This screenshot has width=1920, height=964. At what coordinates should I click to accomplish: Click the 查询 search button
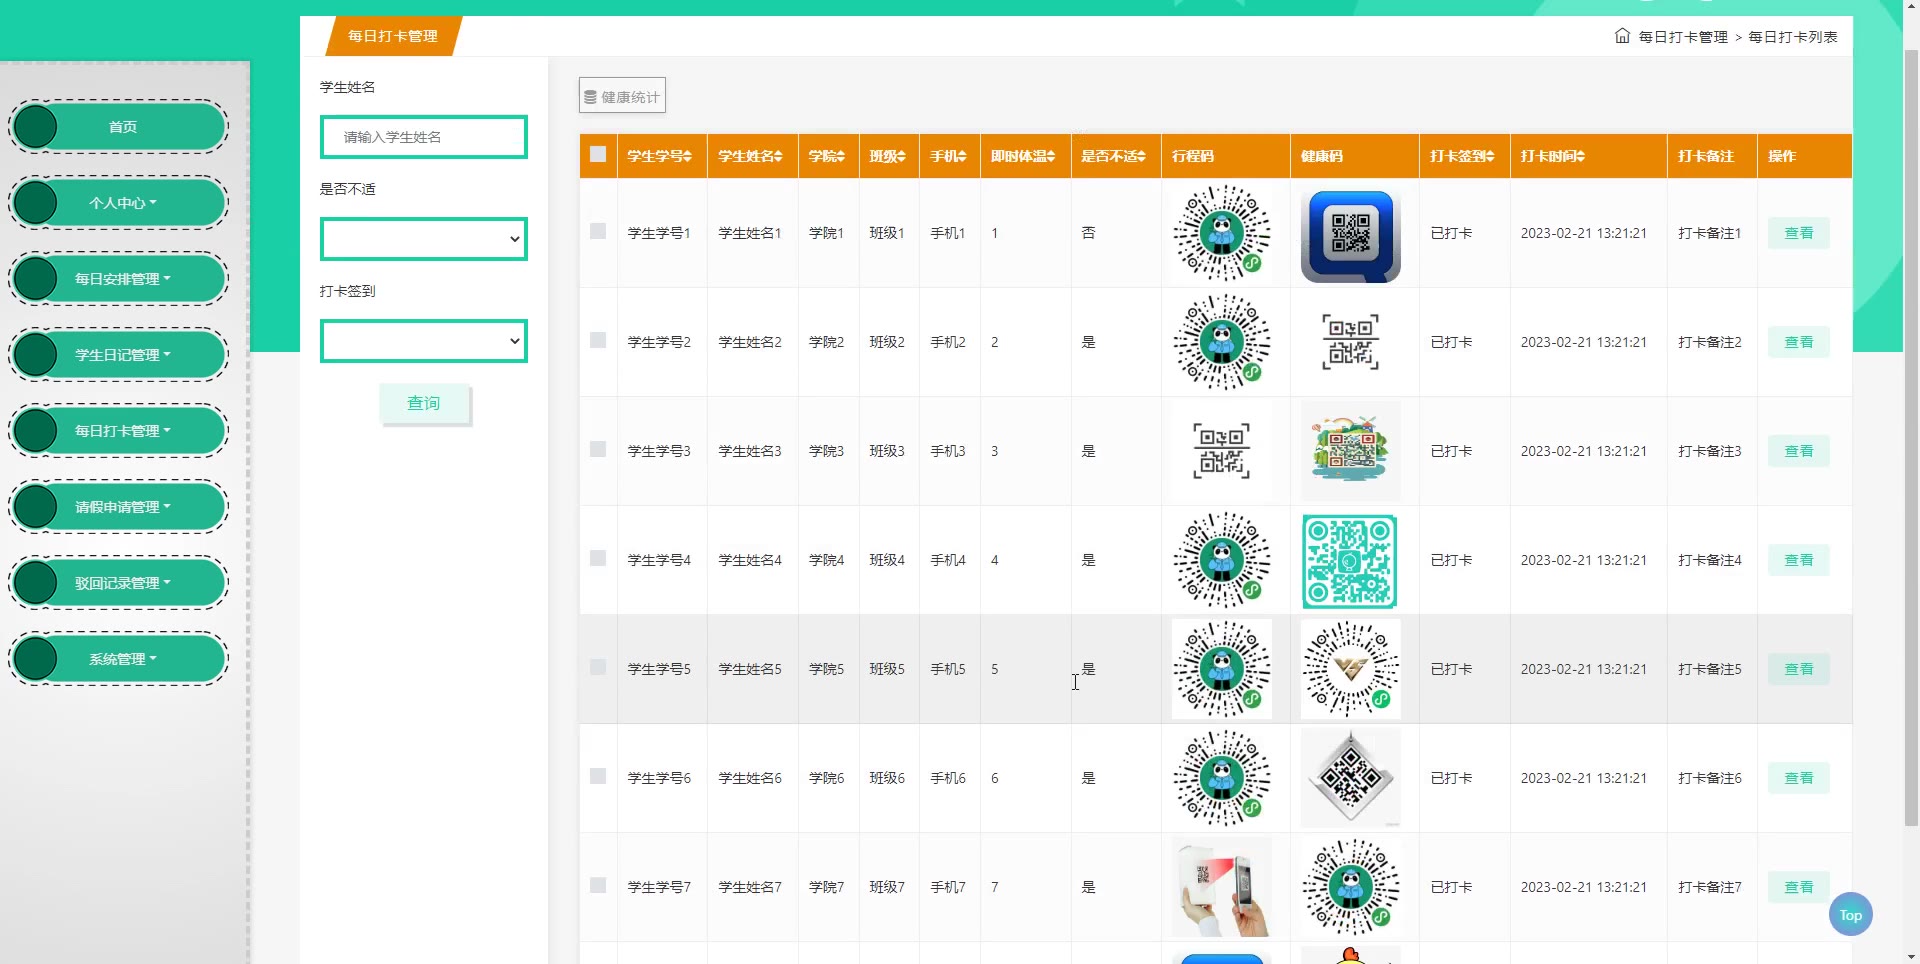click(x=424, y=403)
